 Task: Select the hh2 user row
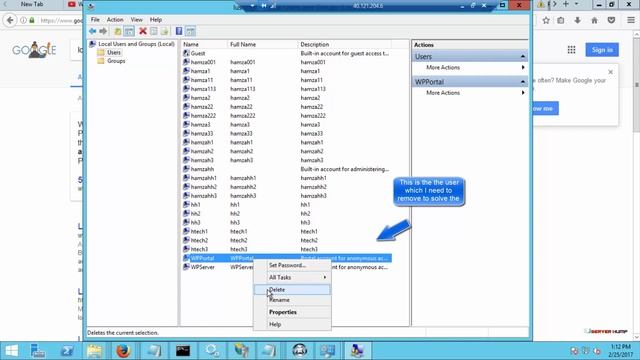click(x=286, y=213)
